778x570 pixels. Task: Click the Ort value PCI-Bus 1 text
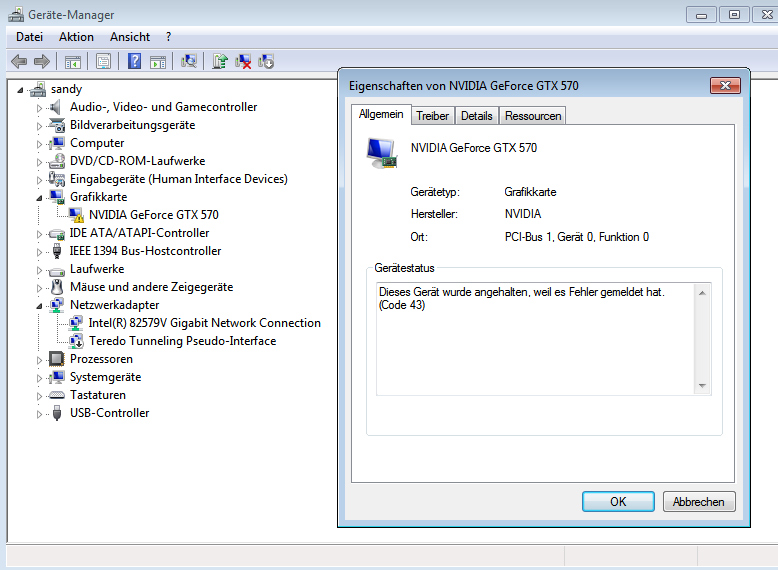tap(577, 237)
